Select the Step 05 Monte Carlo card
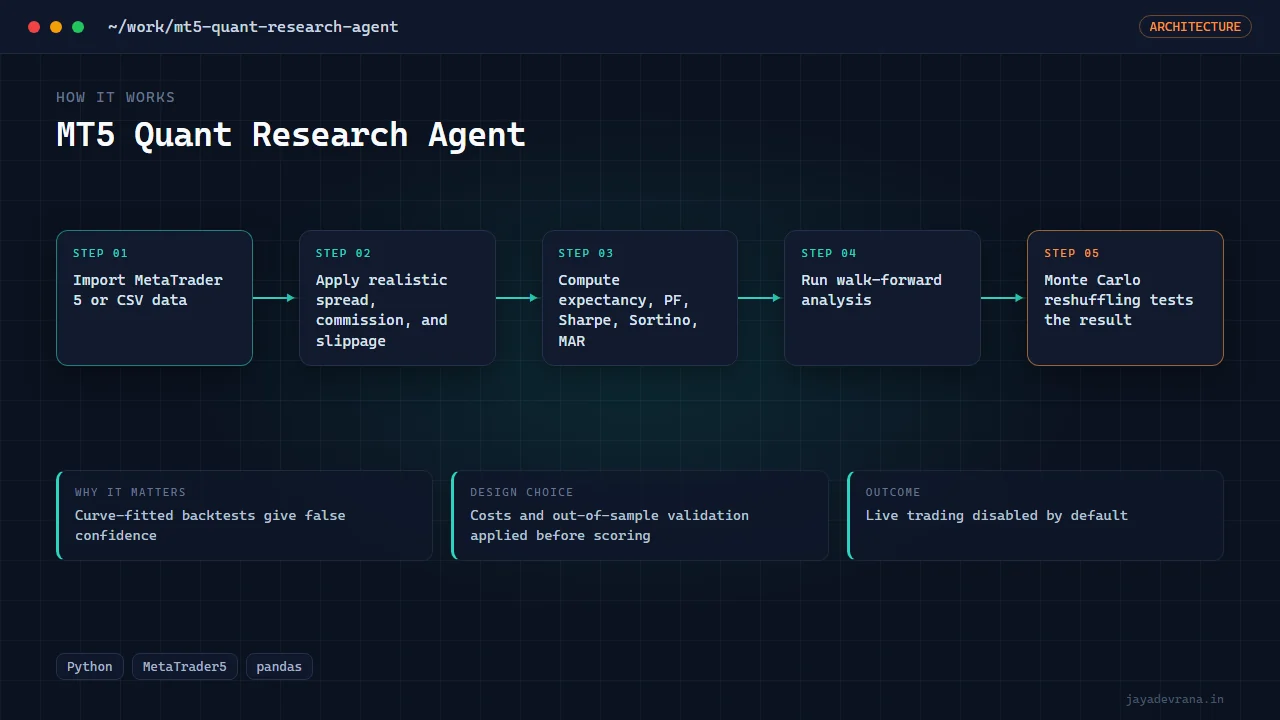The width and height of the screenshot is (1280, 720). coord(1125,298)
